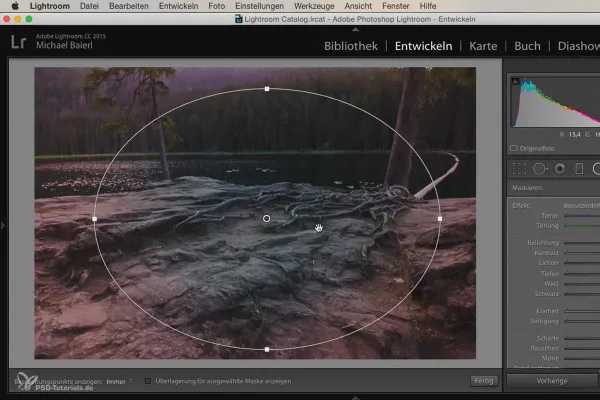Click the Michael Baierl identity text
The image size is (600, 400).
coord(64,45)
